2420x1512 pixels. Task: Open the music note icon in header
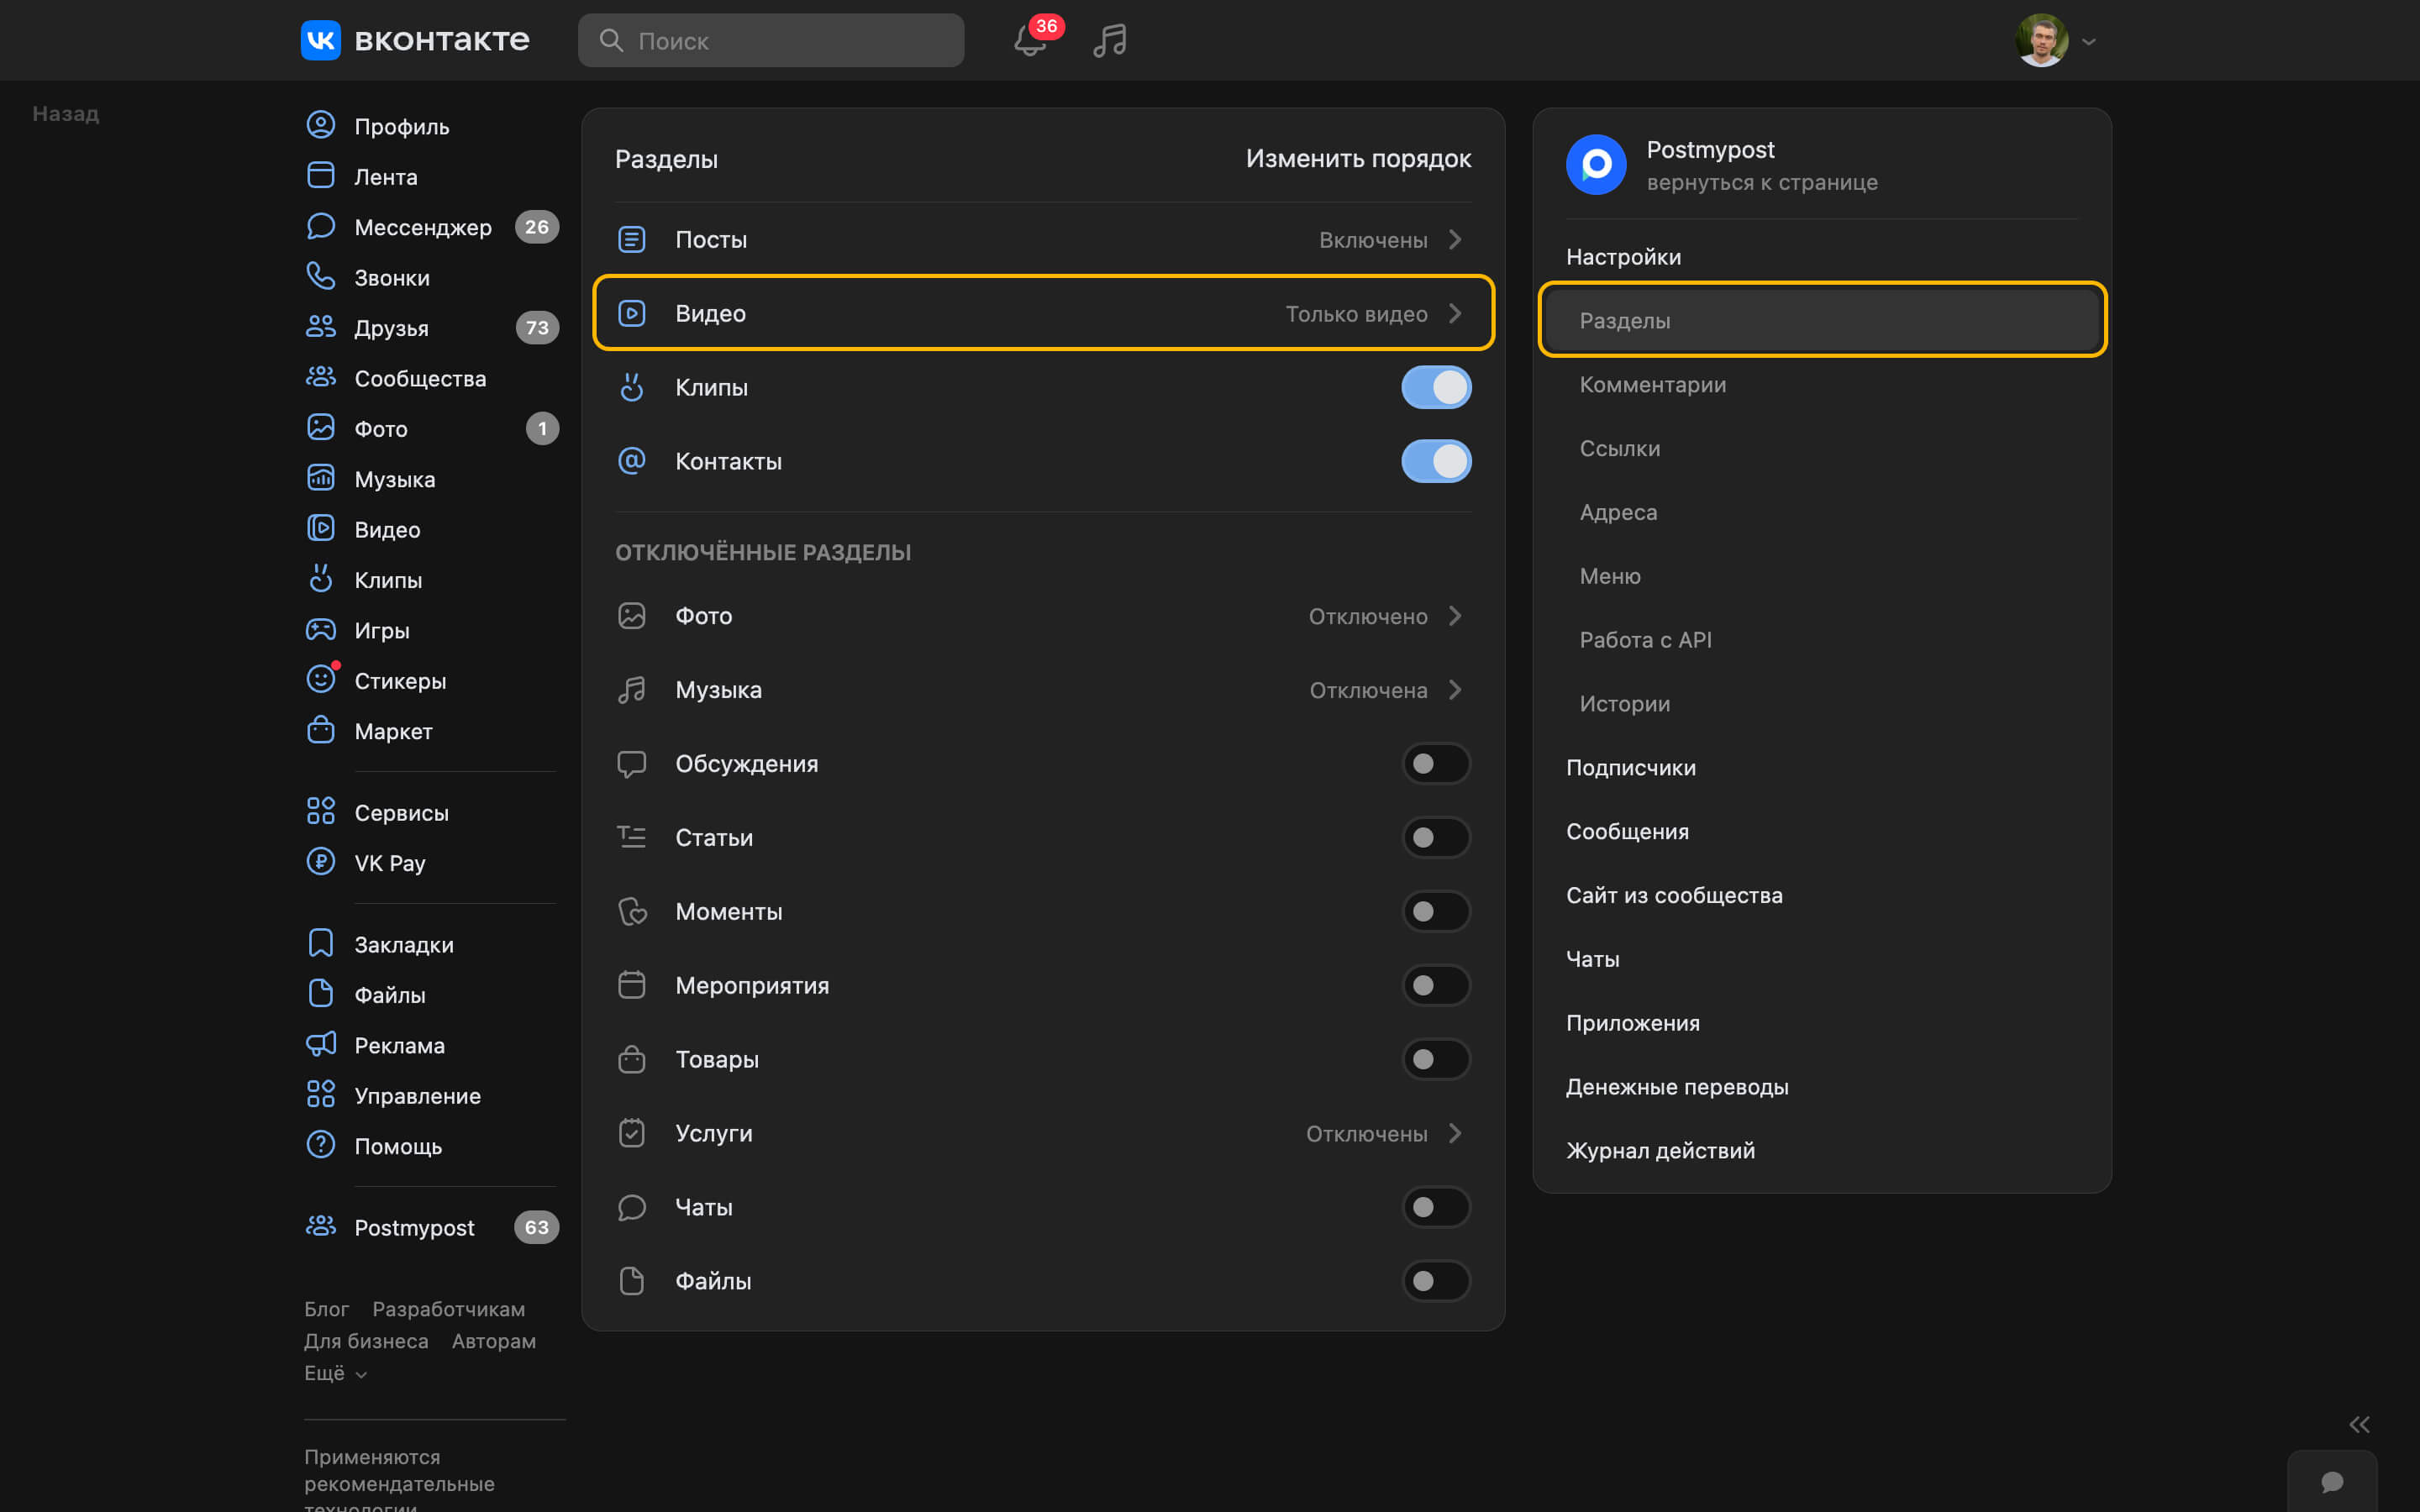click(x=1109, y=41)
